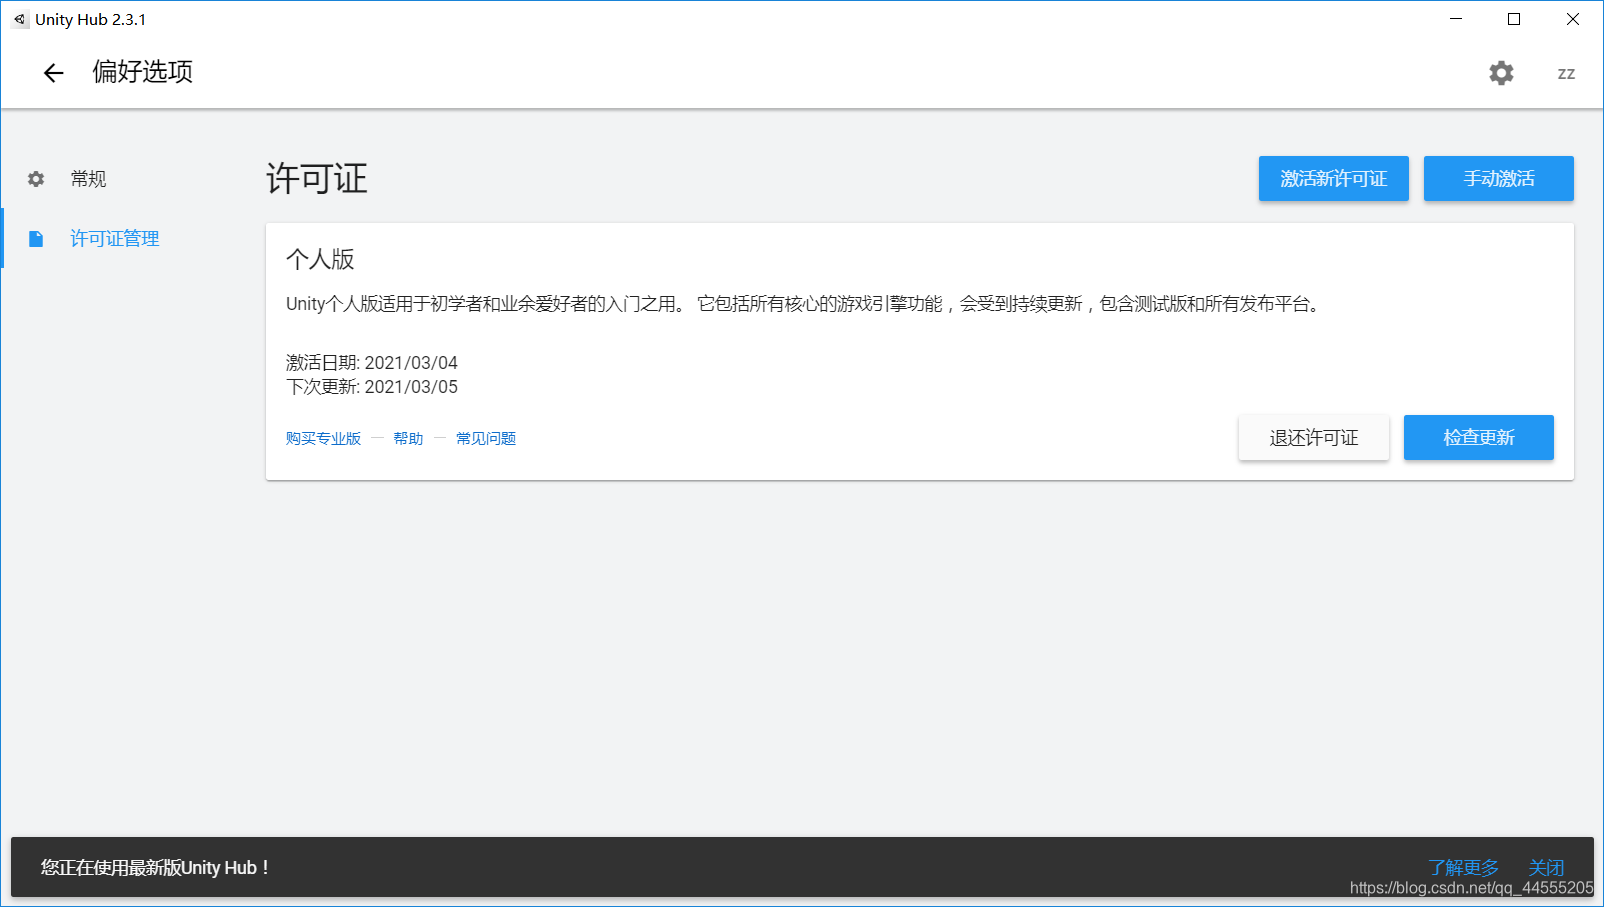Click the 手动激活 button
This screenshot has height=907, width=1604.
(1499, 178)
